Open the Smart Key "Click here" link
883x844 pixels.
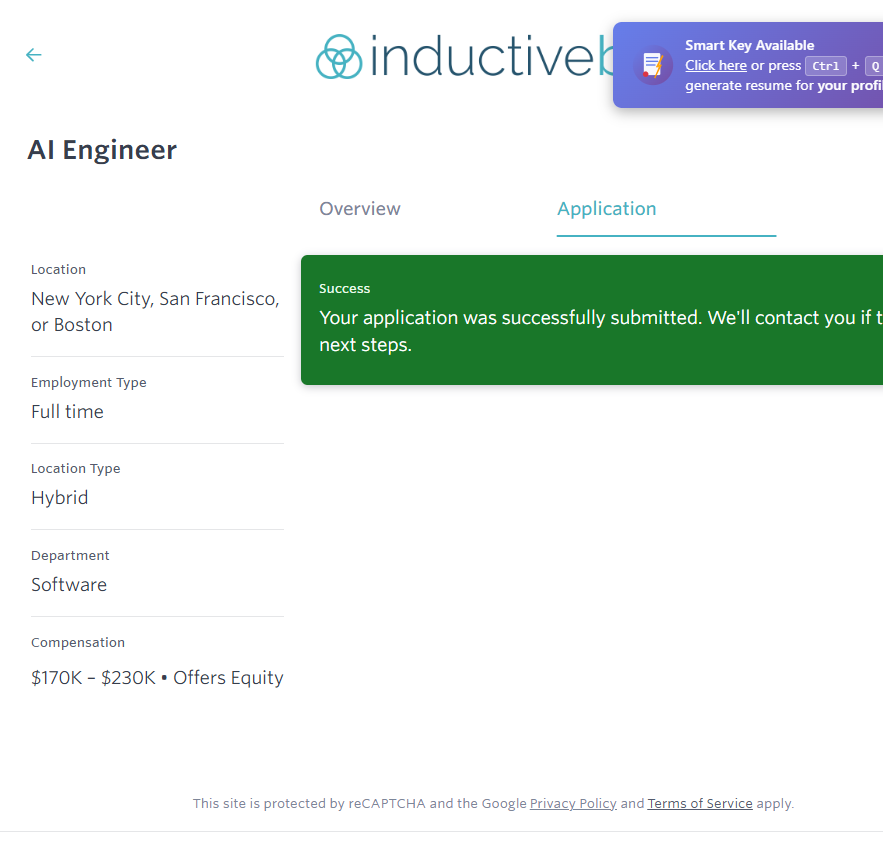click(x=715, y=66)
